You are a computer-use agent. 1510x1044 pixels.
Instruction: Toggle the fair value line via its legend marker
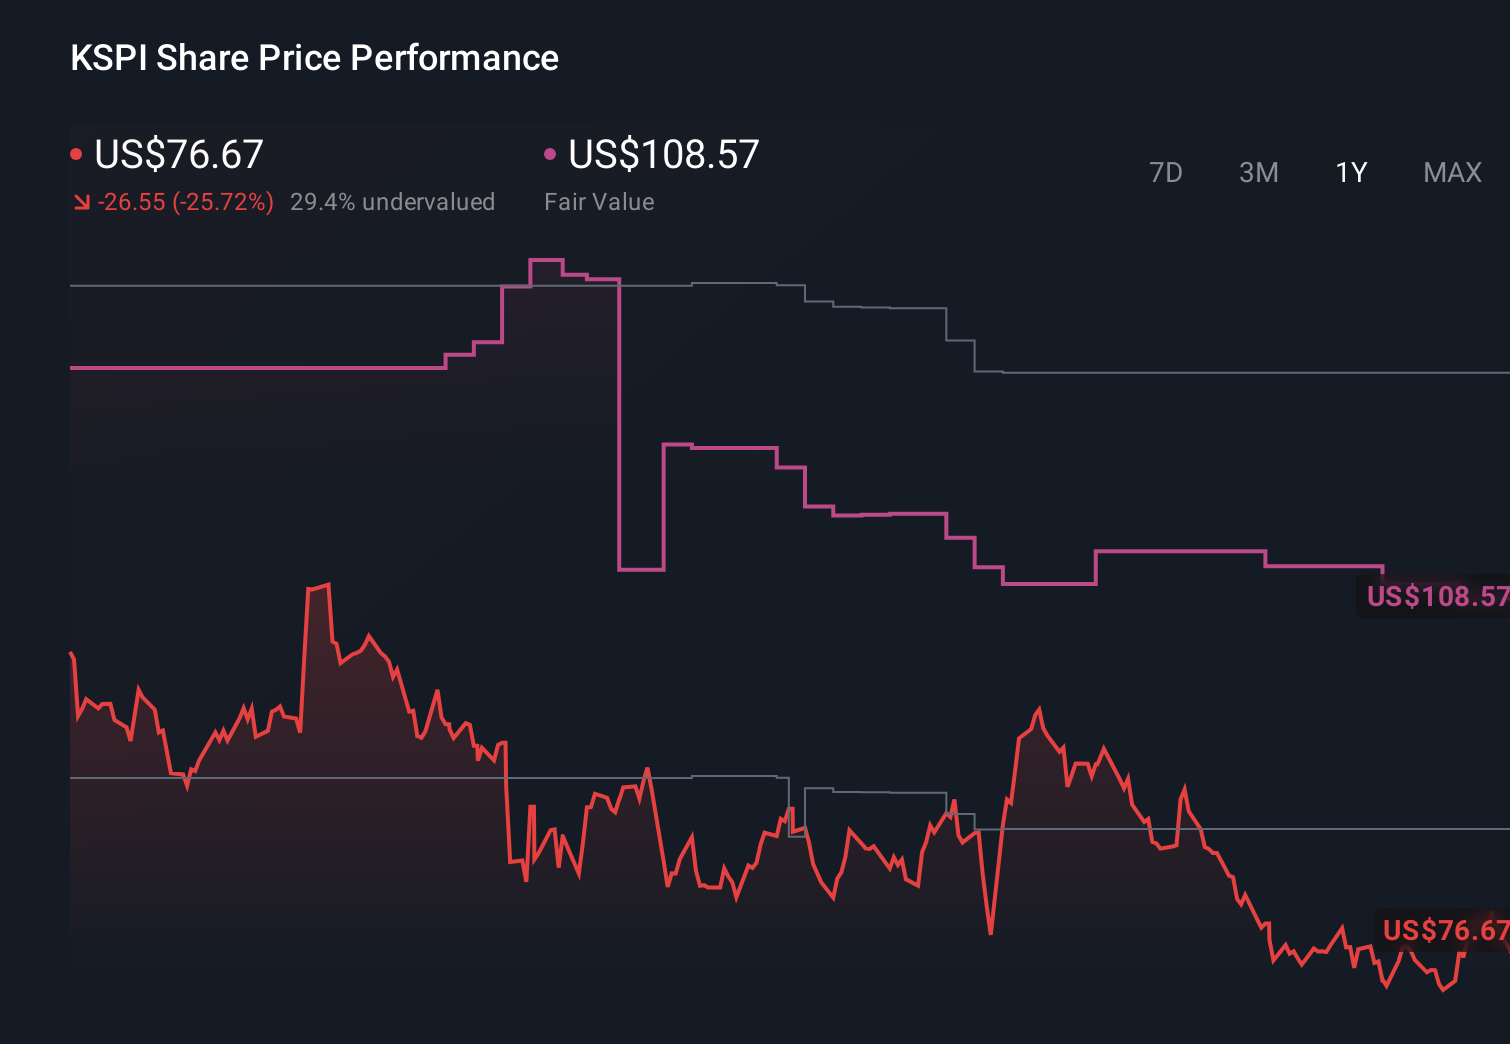click(x=549, y=153)
